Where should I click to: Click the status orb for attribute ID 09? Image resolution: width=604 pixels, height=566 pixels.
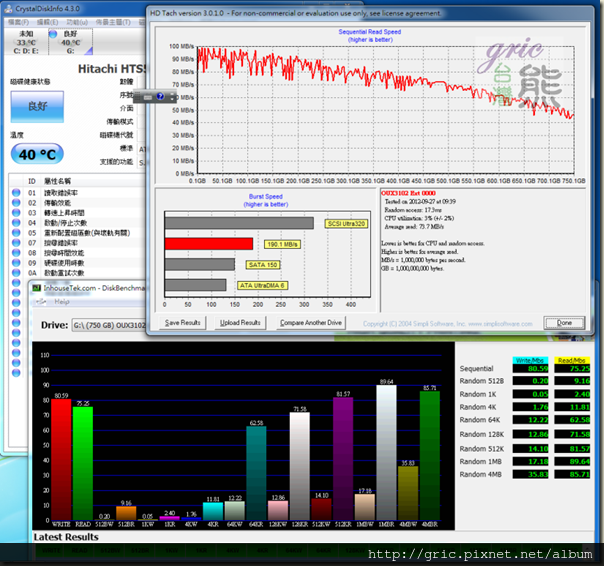(16, 263)
